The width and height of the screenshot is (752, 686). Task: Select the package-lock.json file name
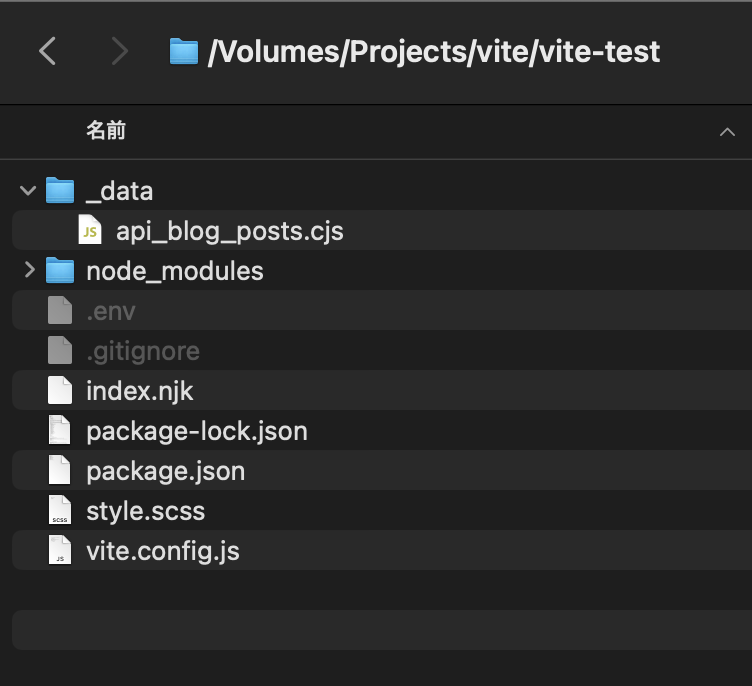point(196,431)
